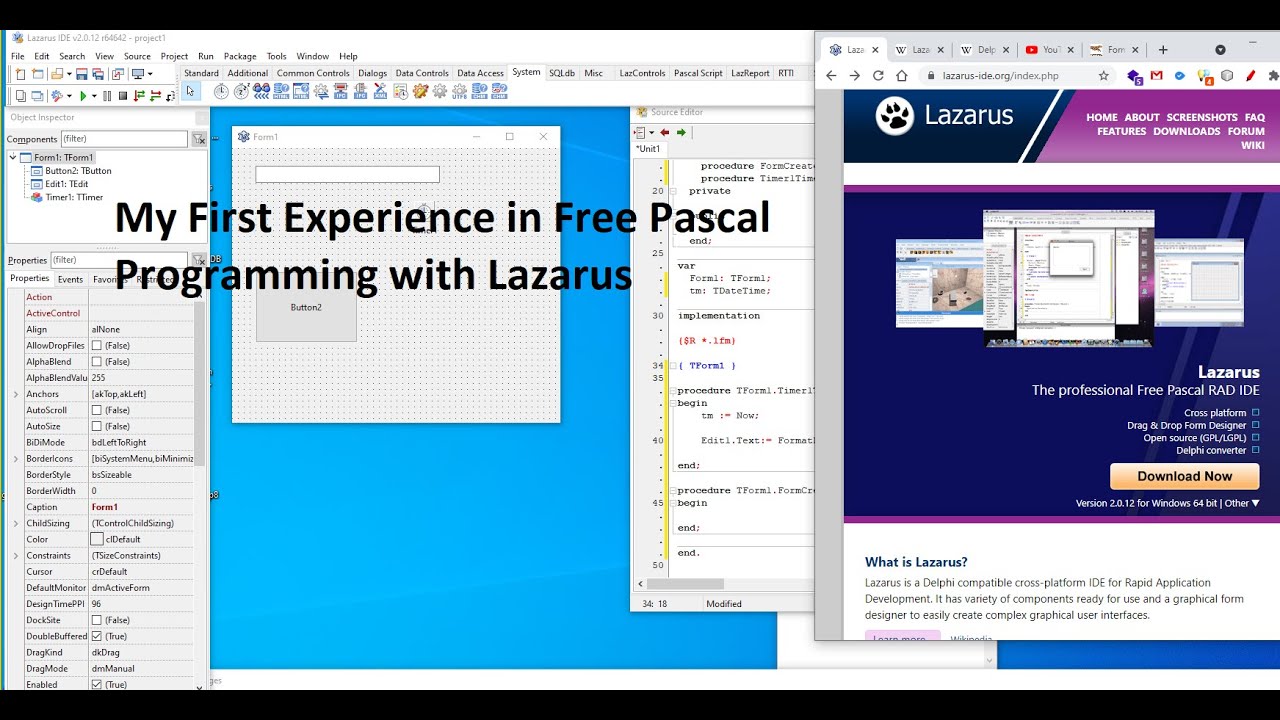Viewport: 1280px width, 720px height.
Task: Click the red back arrow in Source Editor
Action: (664, 132)
